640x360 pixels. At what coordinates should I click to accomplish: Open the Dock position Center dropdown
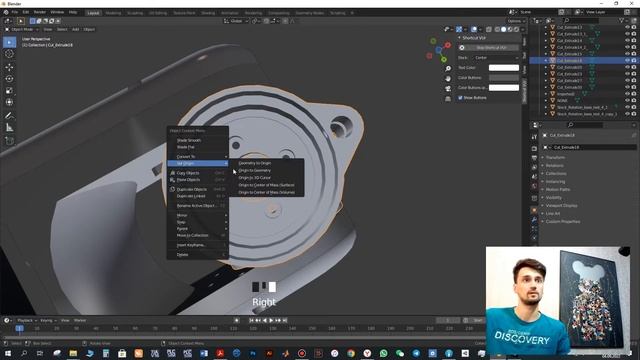pos(496,58)
